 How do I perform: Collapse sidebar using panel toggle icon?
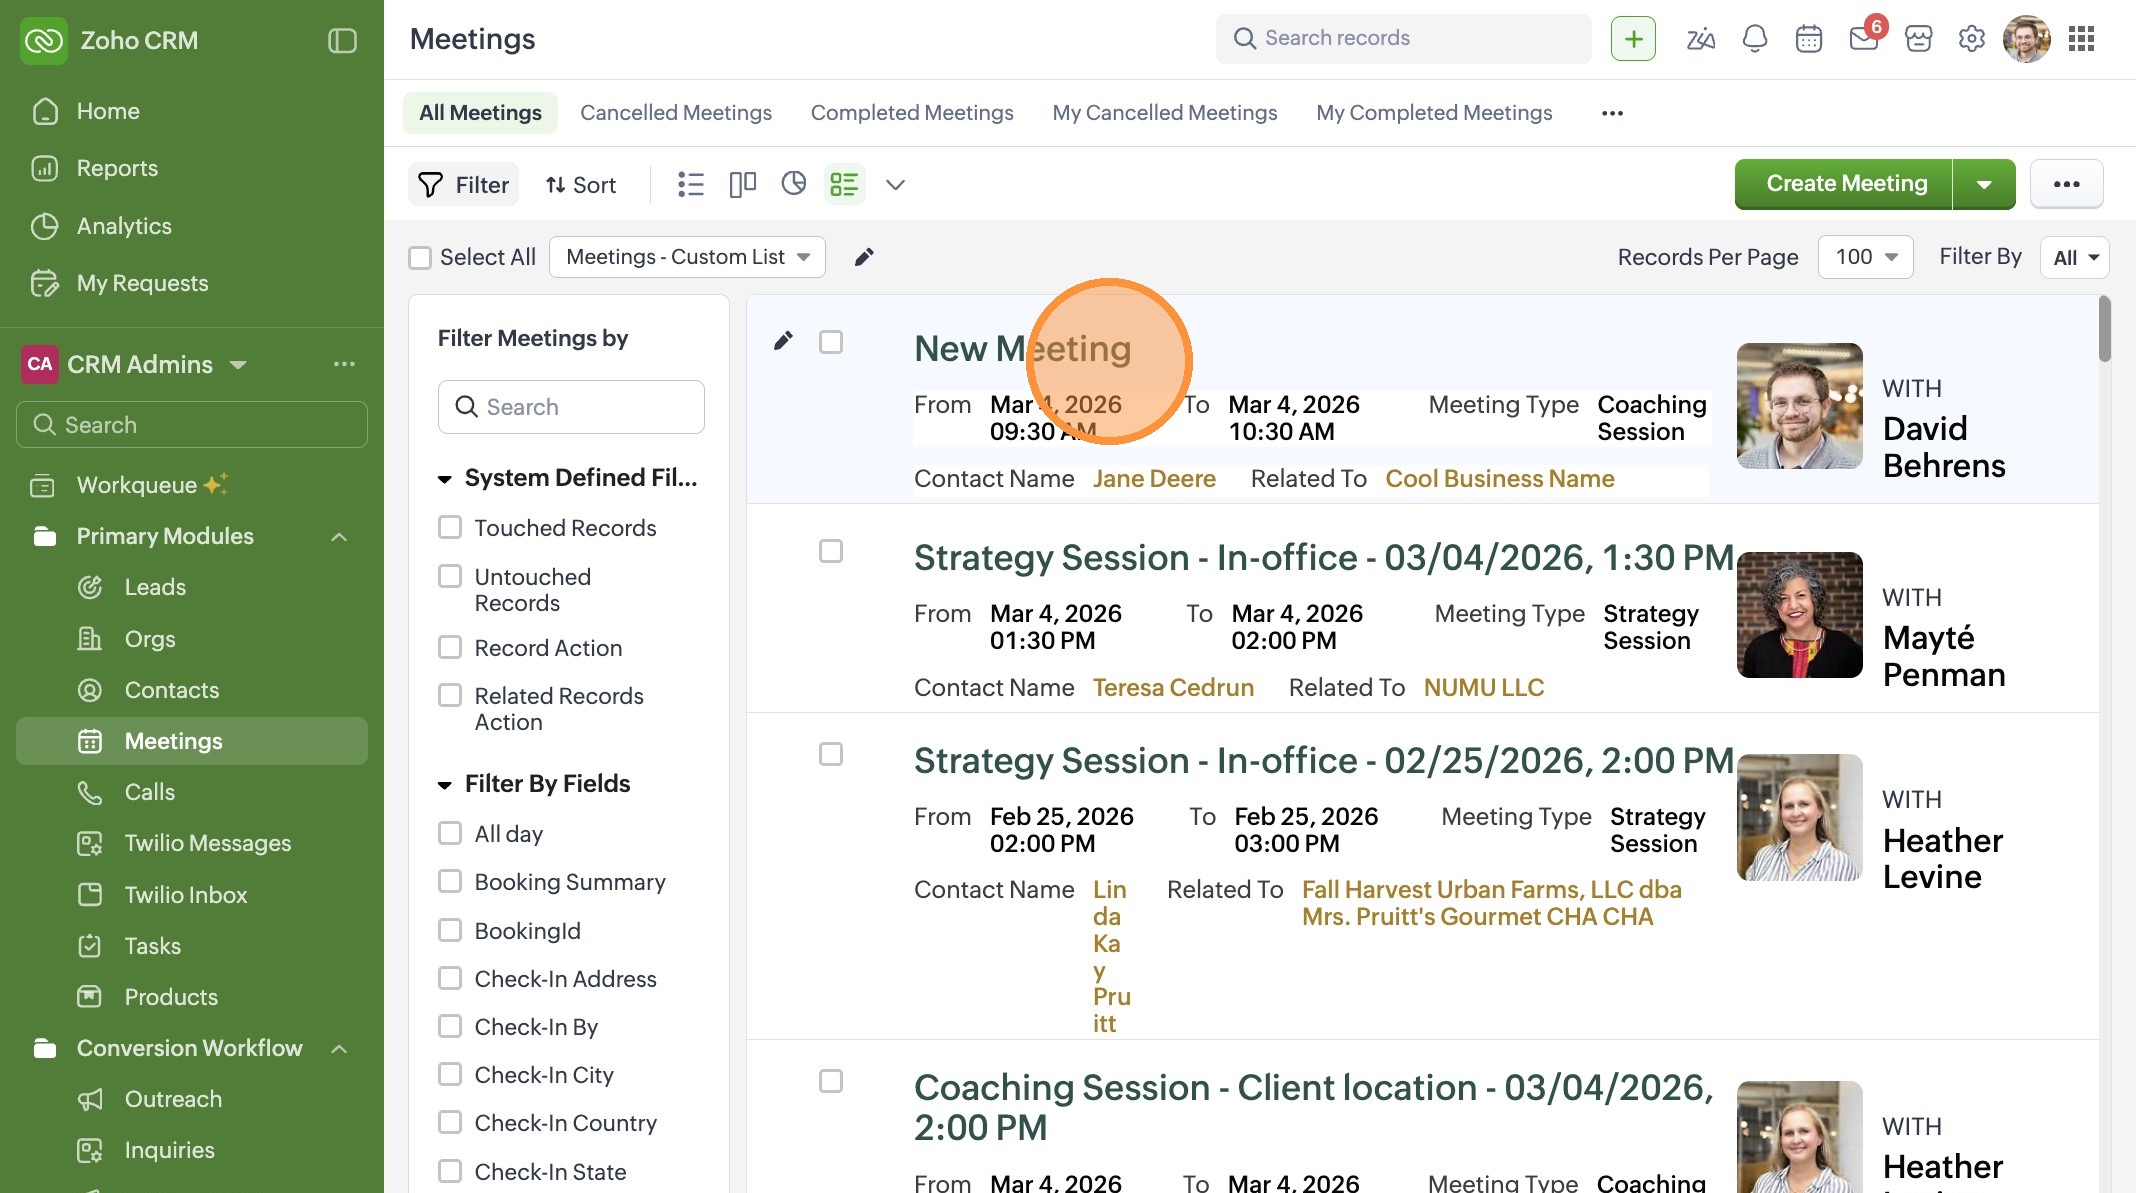pyautogui.click(x=342, y=40)
